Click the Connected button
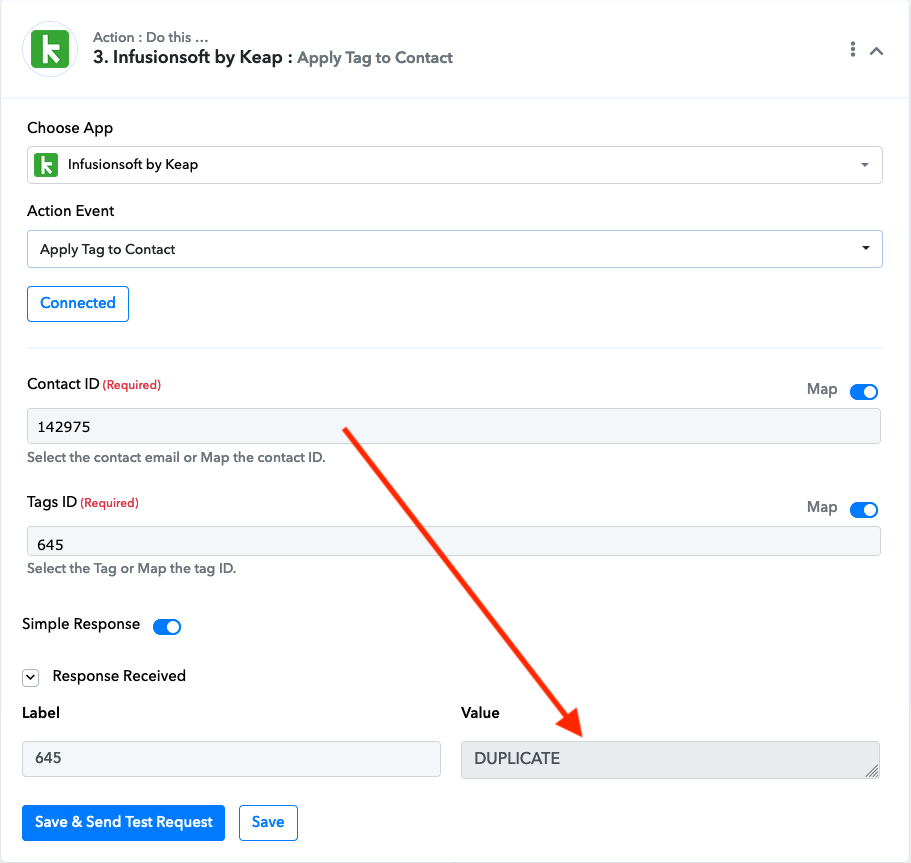 (78, 303)
